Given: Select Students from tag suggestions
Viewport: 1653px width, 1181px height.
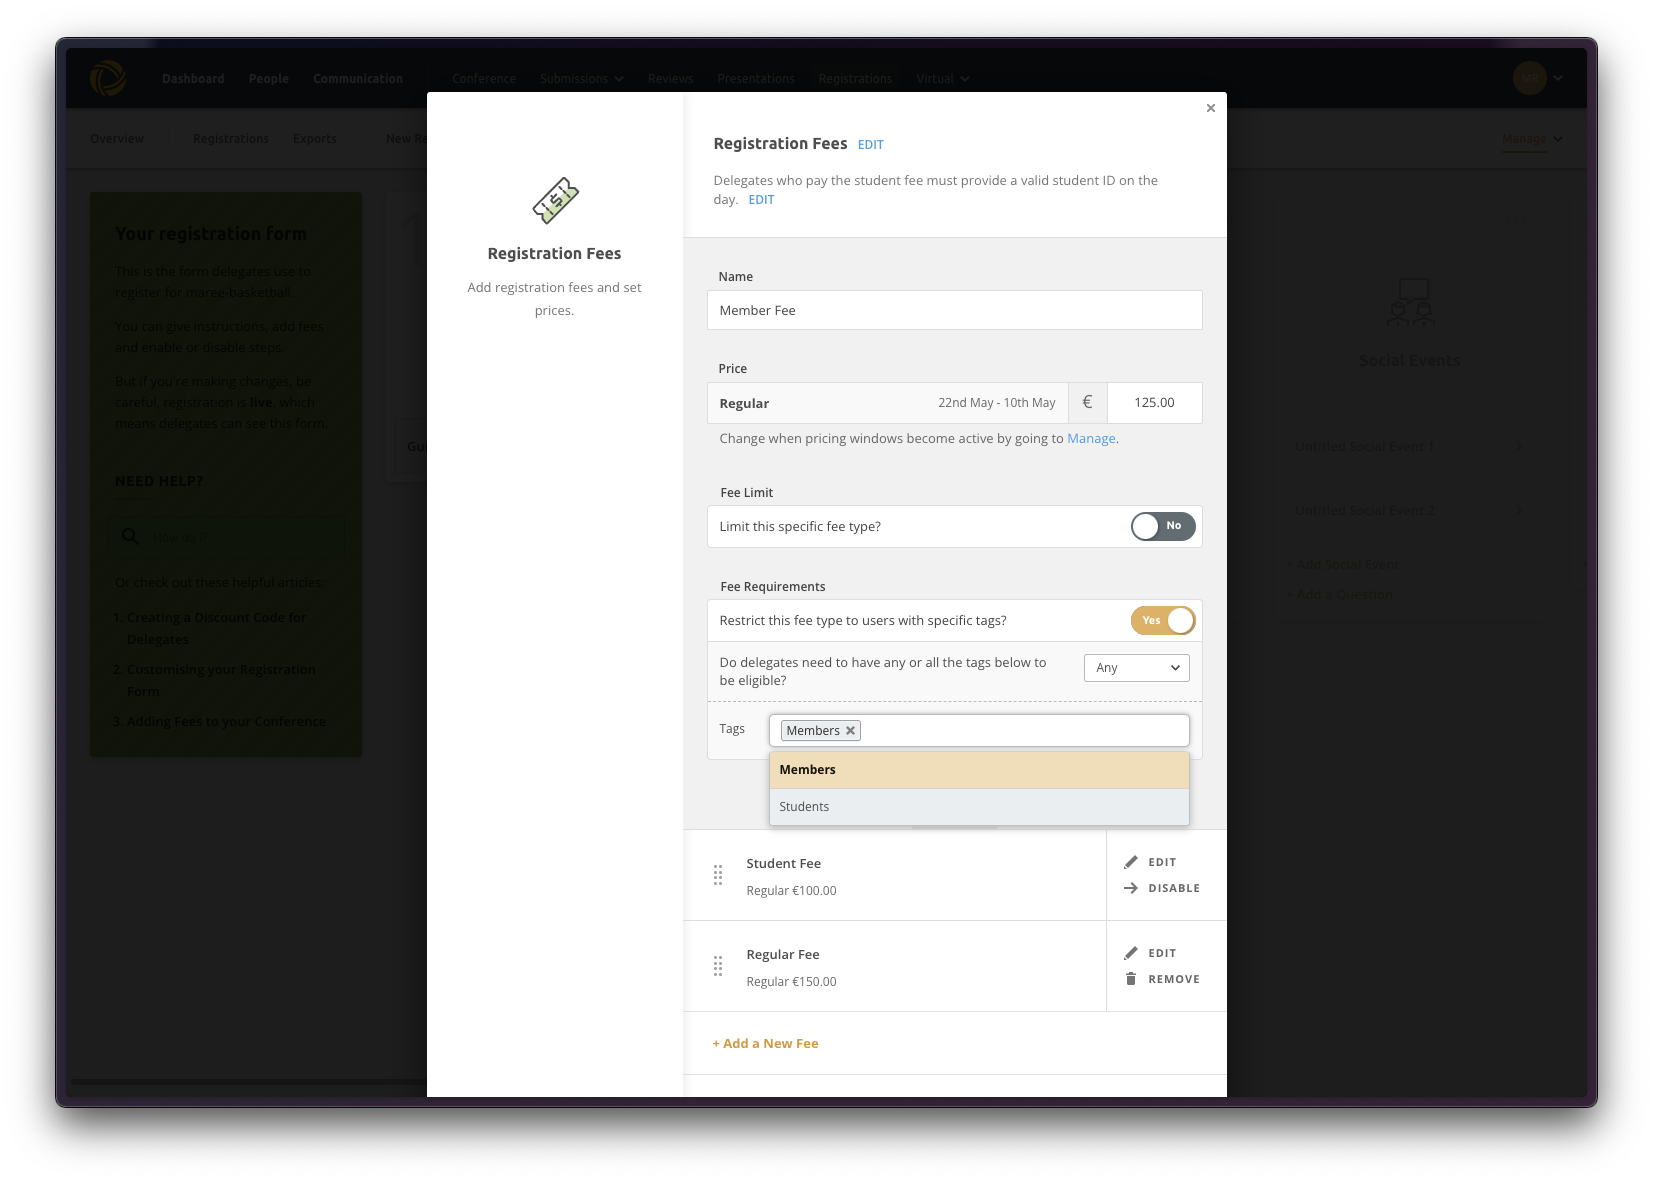Looking at the screenshot, I should coord(979,807).
